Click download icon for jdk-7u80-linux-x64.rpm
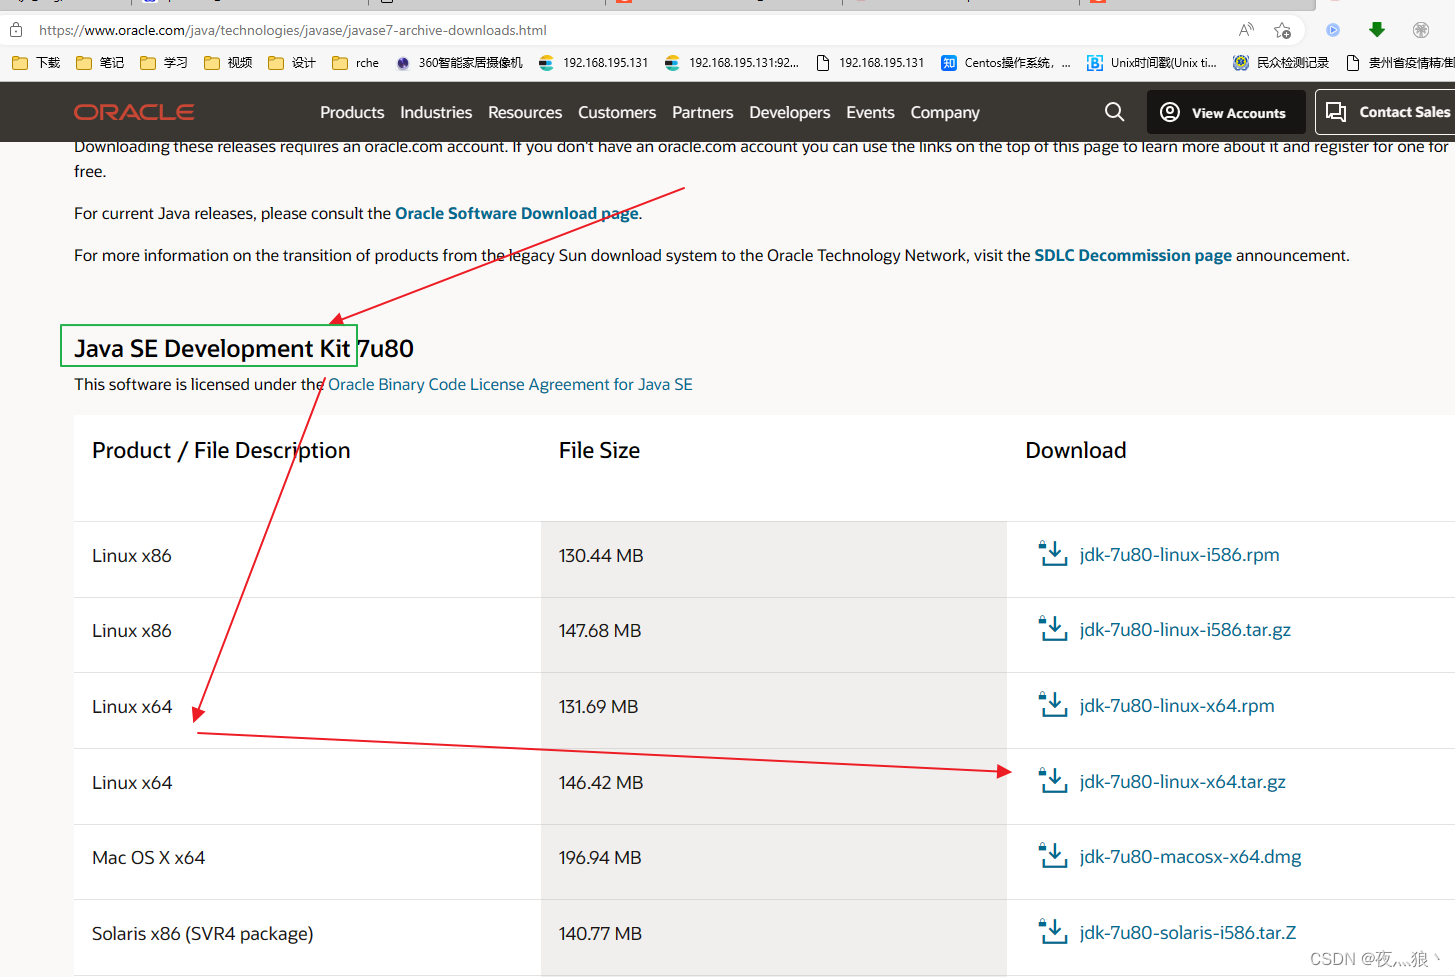The height and width of the screenshot is (977, 1455). coord(1053,704)
